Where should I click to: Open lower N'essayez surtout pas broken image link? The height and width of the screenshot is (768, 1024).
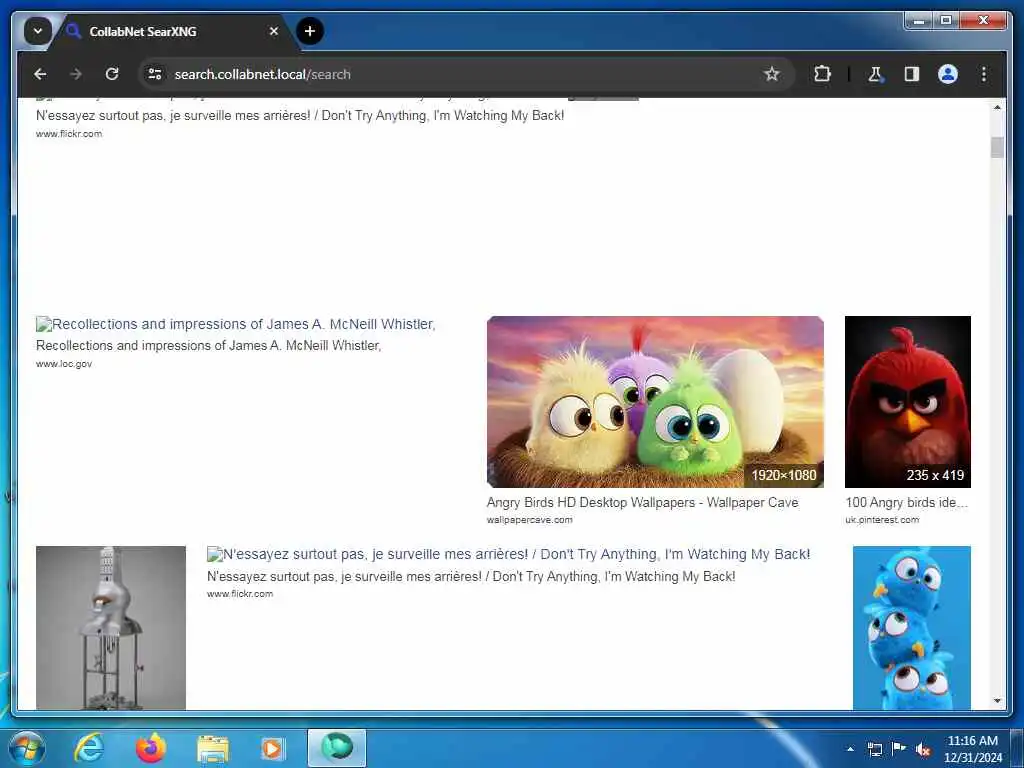[x=508, y=554]
